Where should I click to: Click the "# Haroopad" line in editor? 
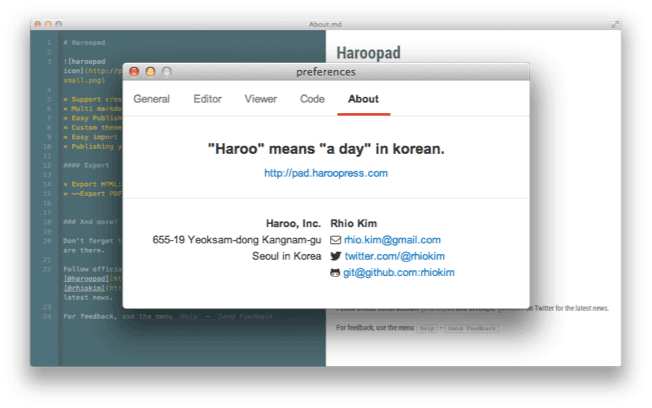pos(84,43)
